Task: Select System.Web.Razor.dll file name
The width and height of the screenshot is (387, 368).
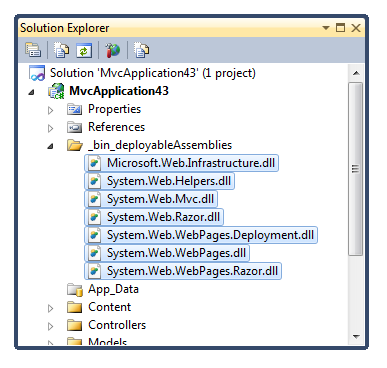Action: [163, 217]
